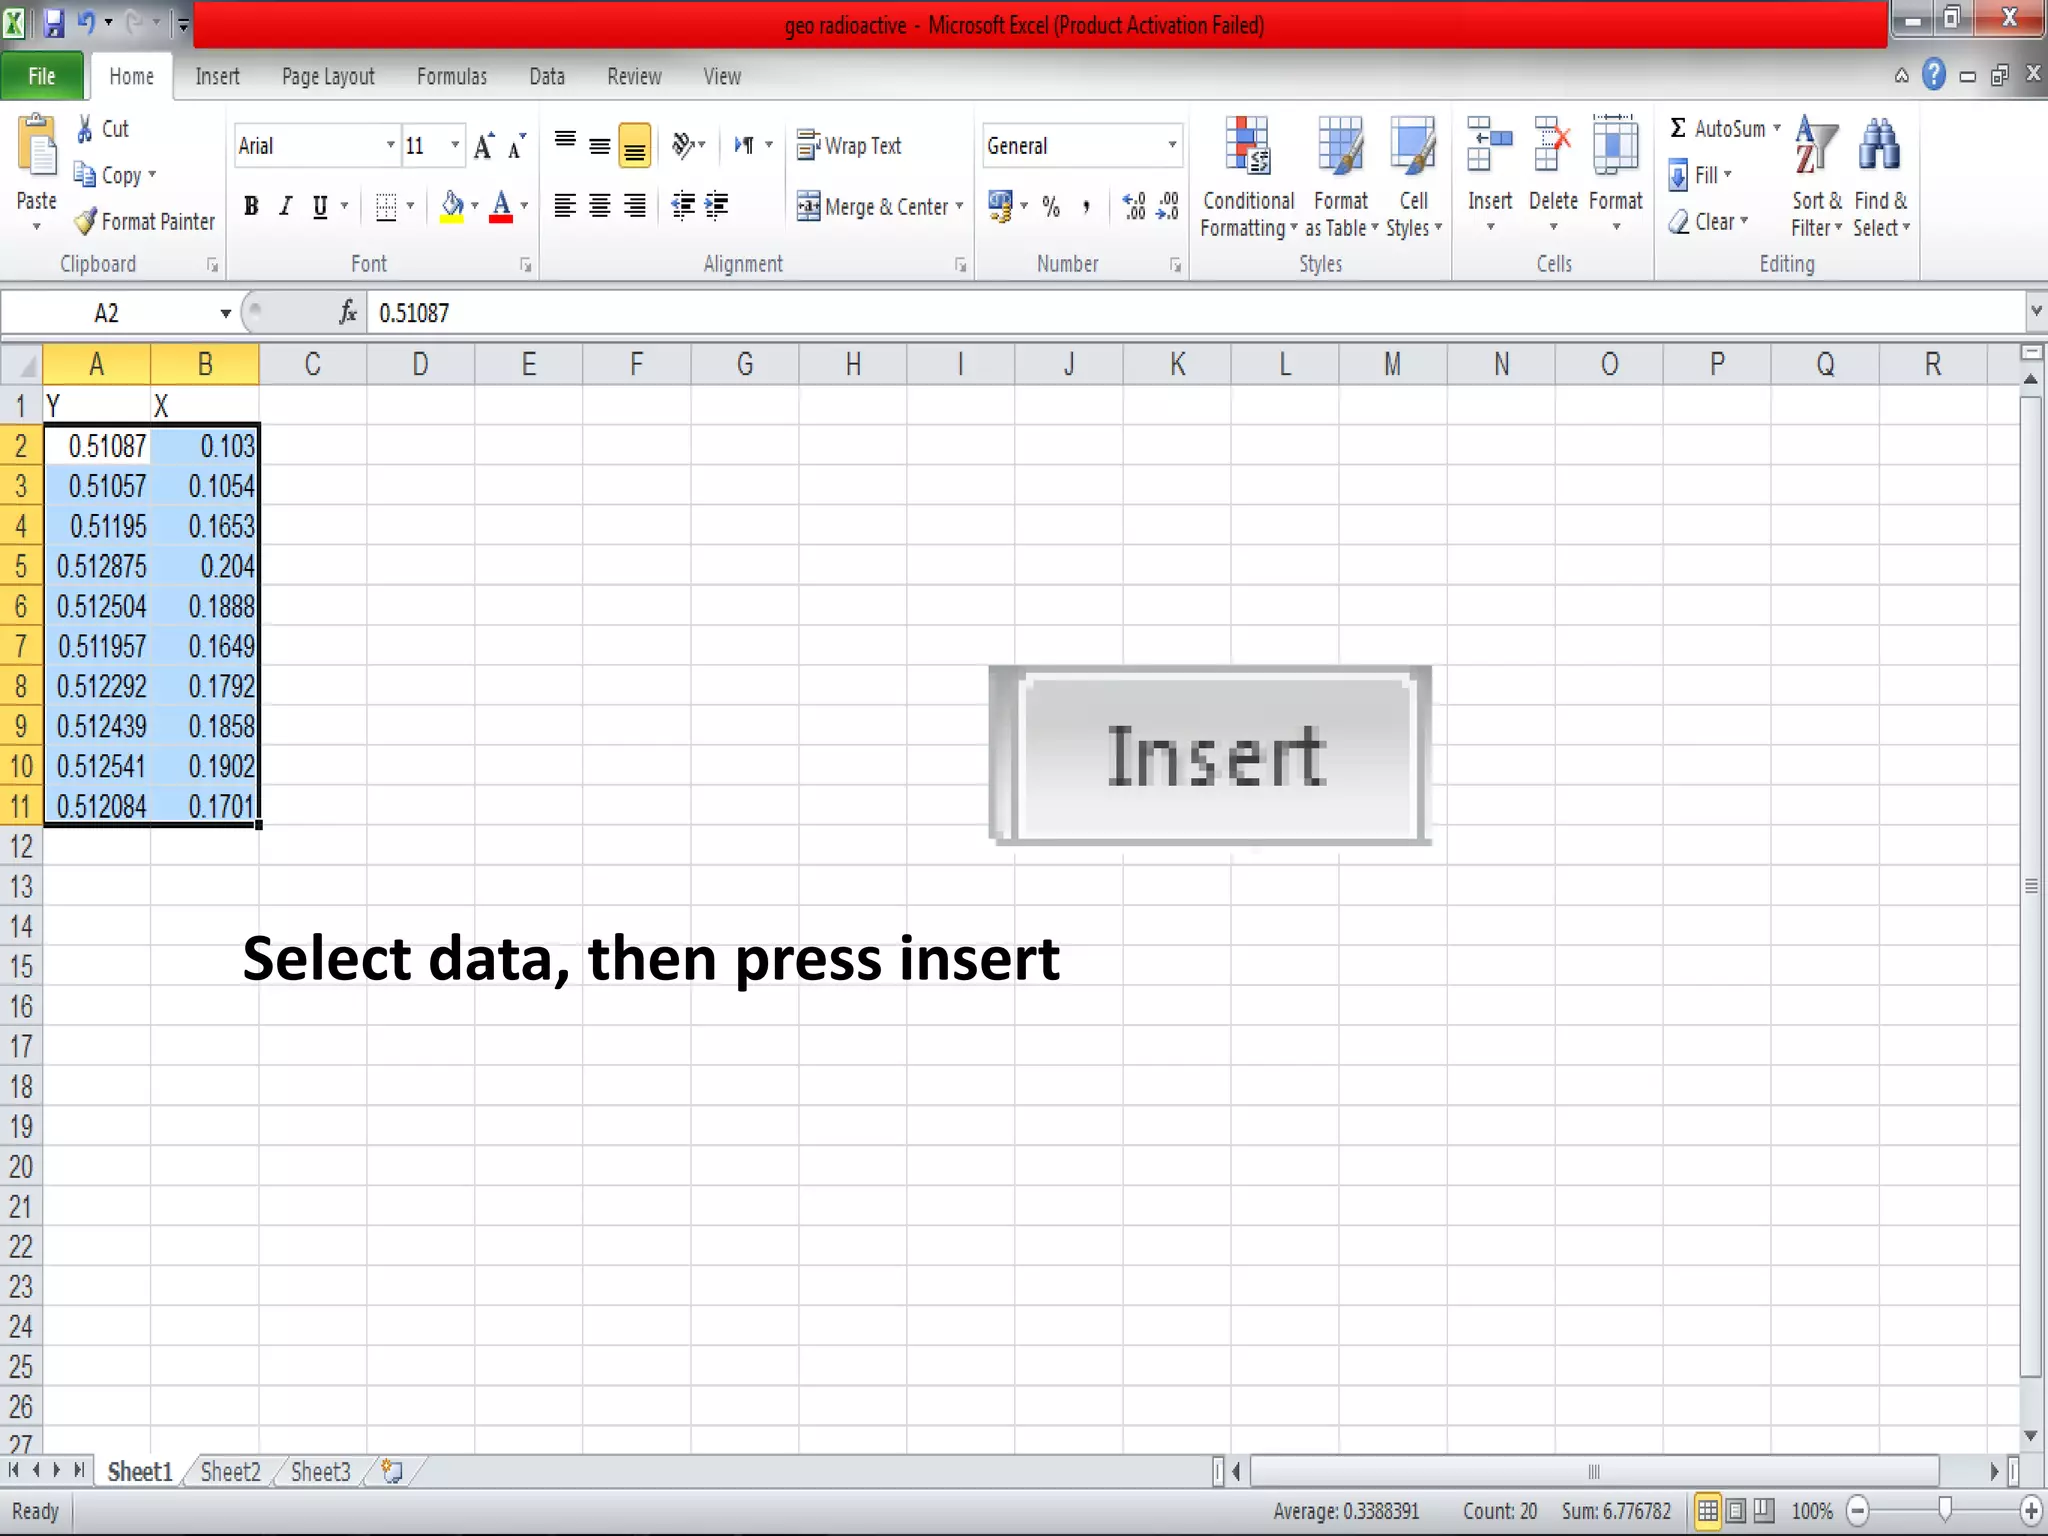2048x1536 pixels.
Task: Open Cell Styles gallery
Action: coord(1413,178)
